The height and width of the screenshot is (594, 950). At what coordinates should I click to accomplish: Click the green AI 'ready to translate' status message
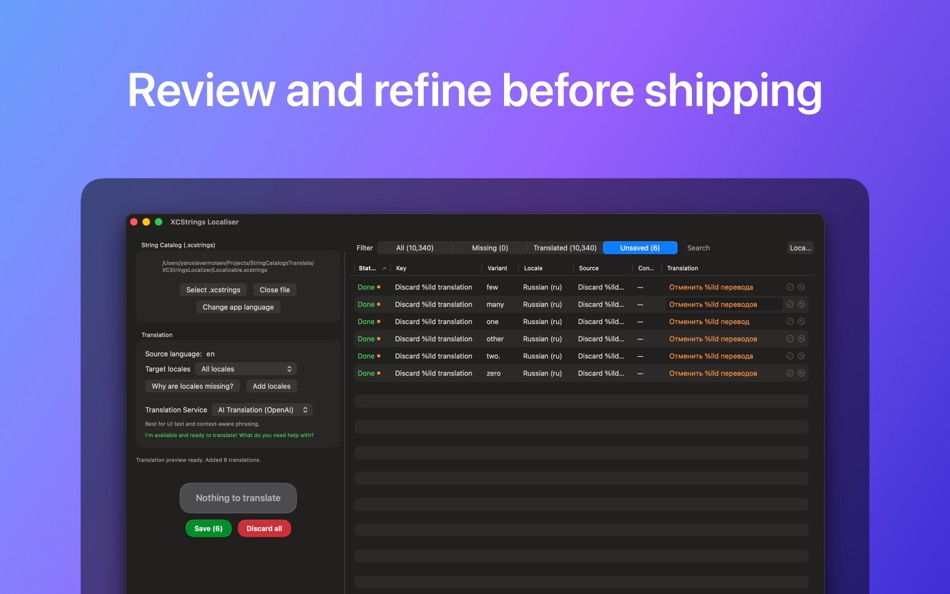[229, 435]
